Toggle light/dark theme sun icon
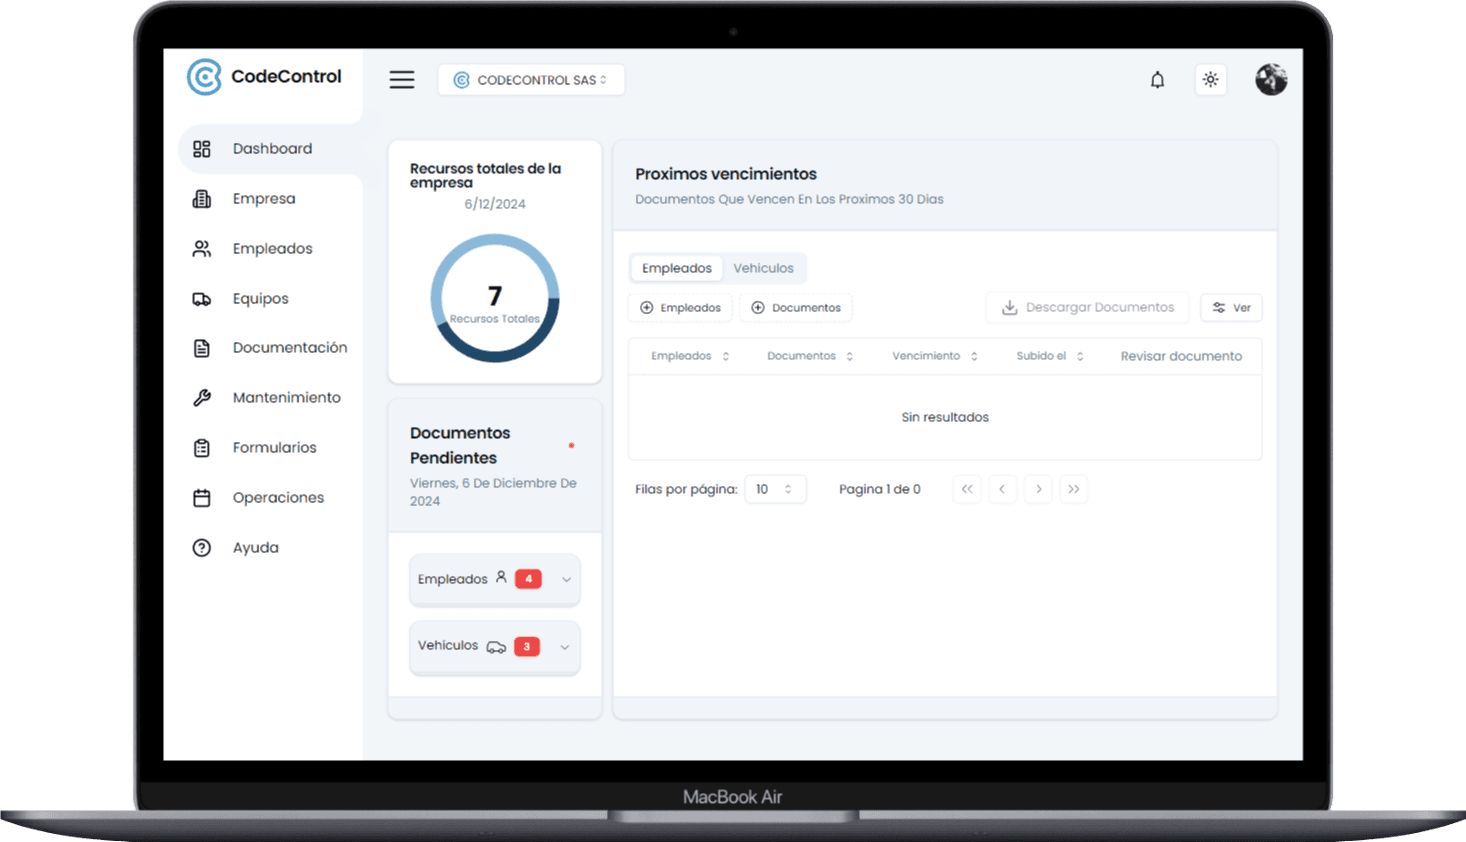1466x842 pixels. (x=1210, y=80)
